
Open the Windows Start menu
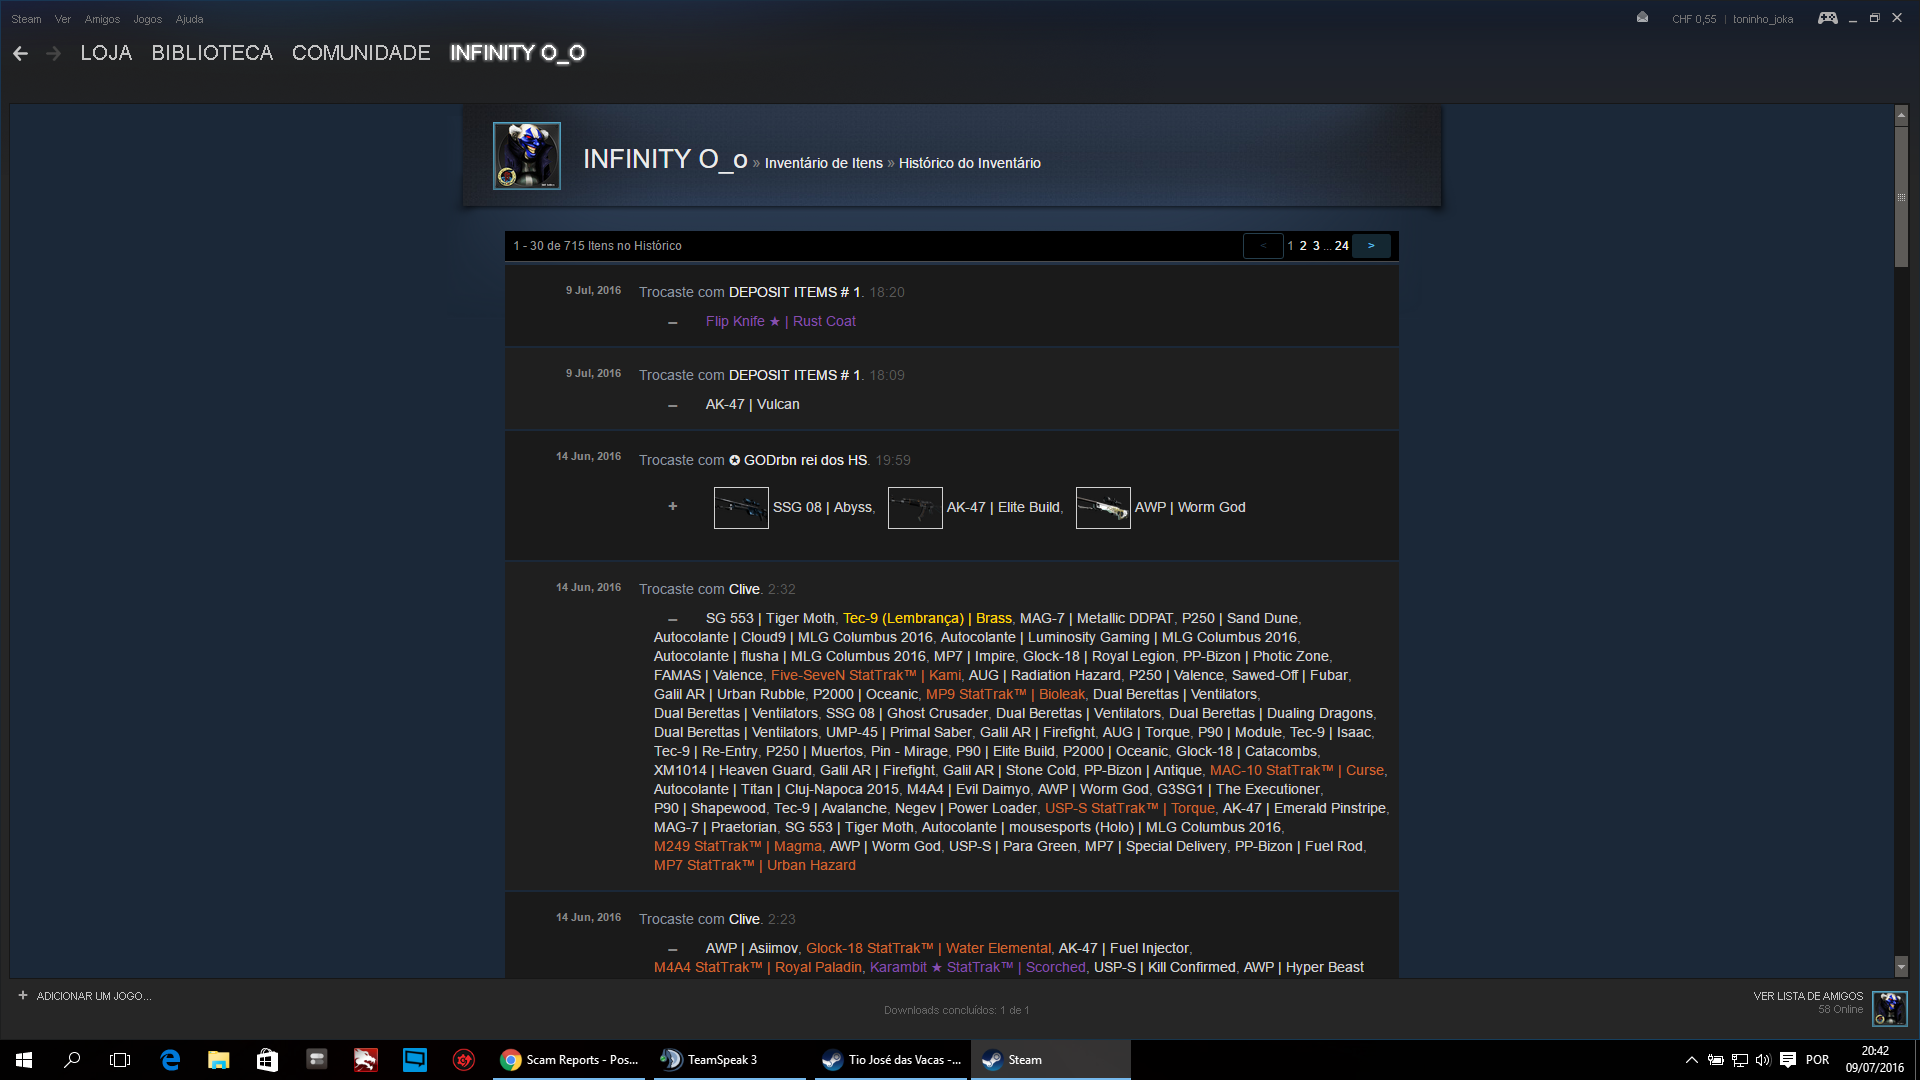tap(24, 1060)
